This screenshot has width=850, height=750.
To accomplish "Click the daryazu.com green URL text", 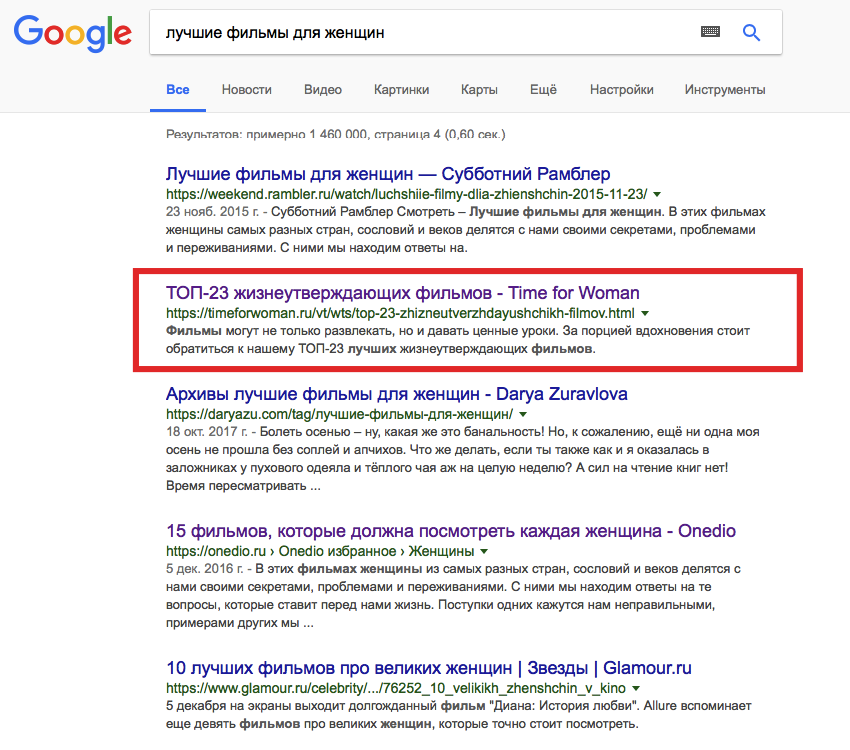I will coord(339,414).
